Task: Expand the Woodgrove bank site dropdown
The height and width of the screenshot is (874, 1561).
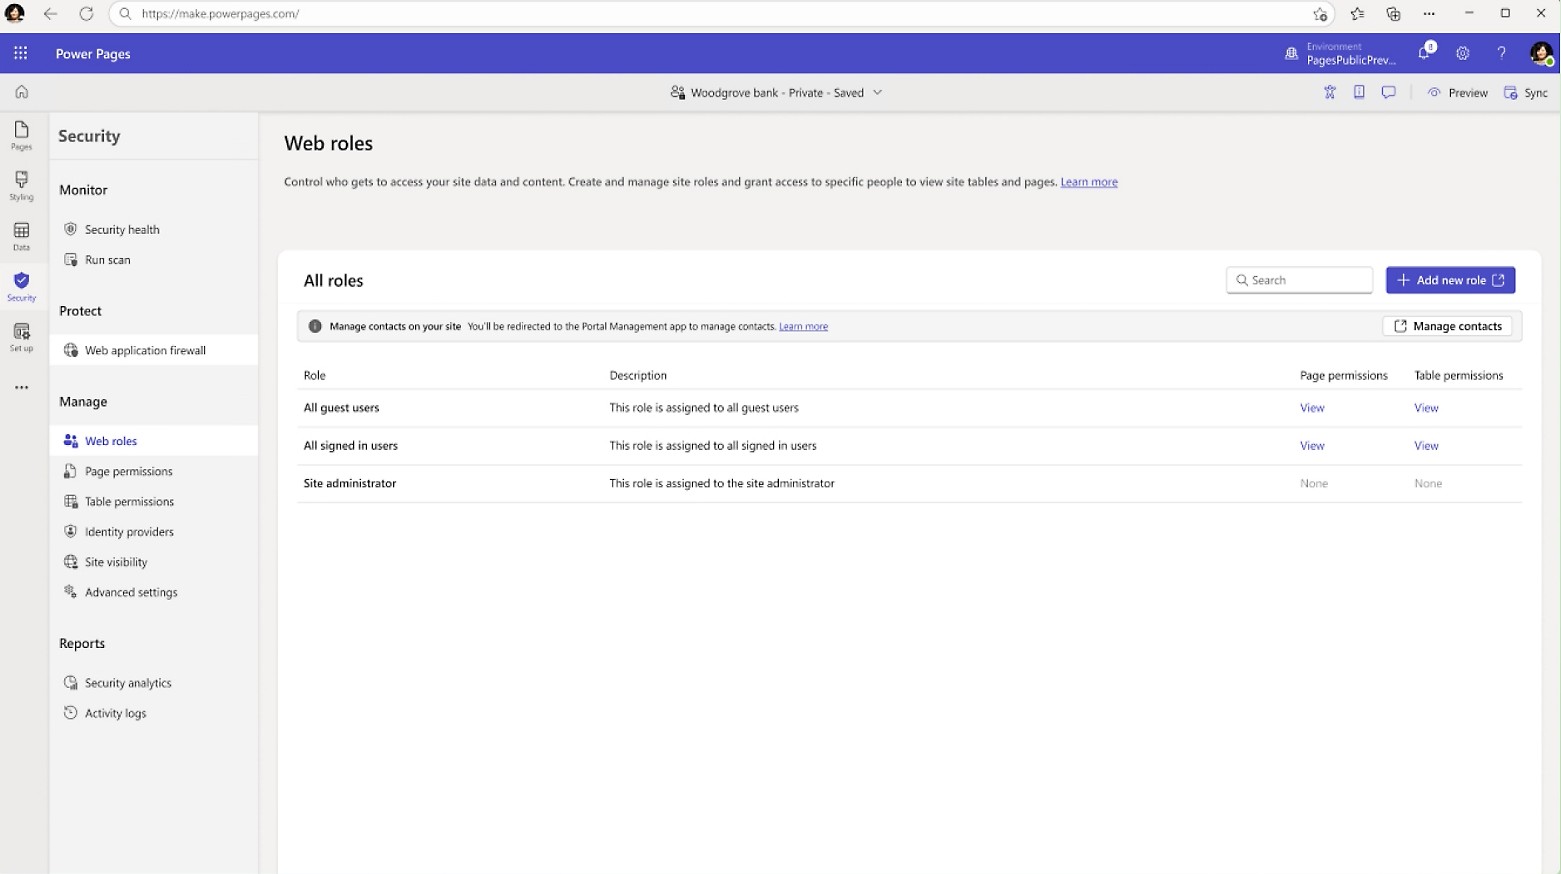Action: [877, 93]
